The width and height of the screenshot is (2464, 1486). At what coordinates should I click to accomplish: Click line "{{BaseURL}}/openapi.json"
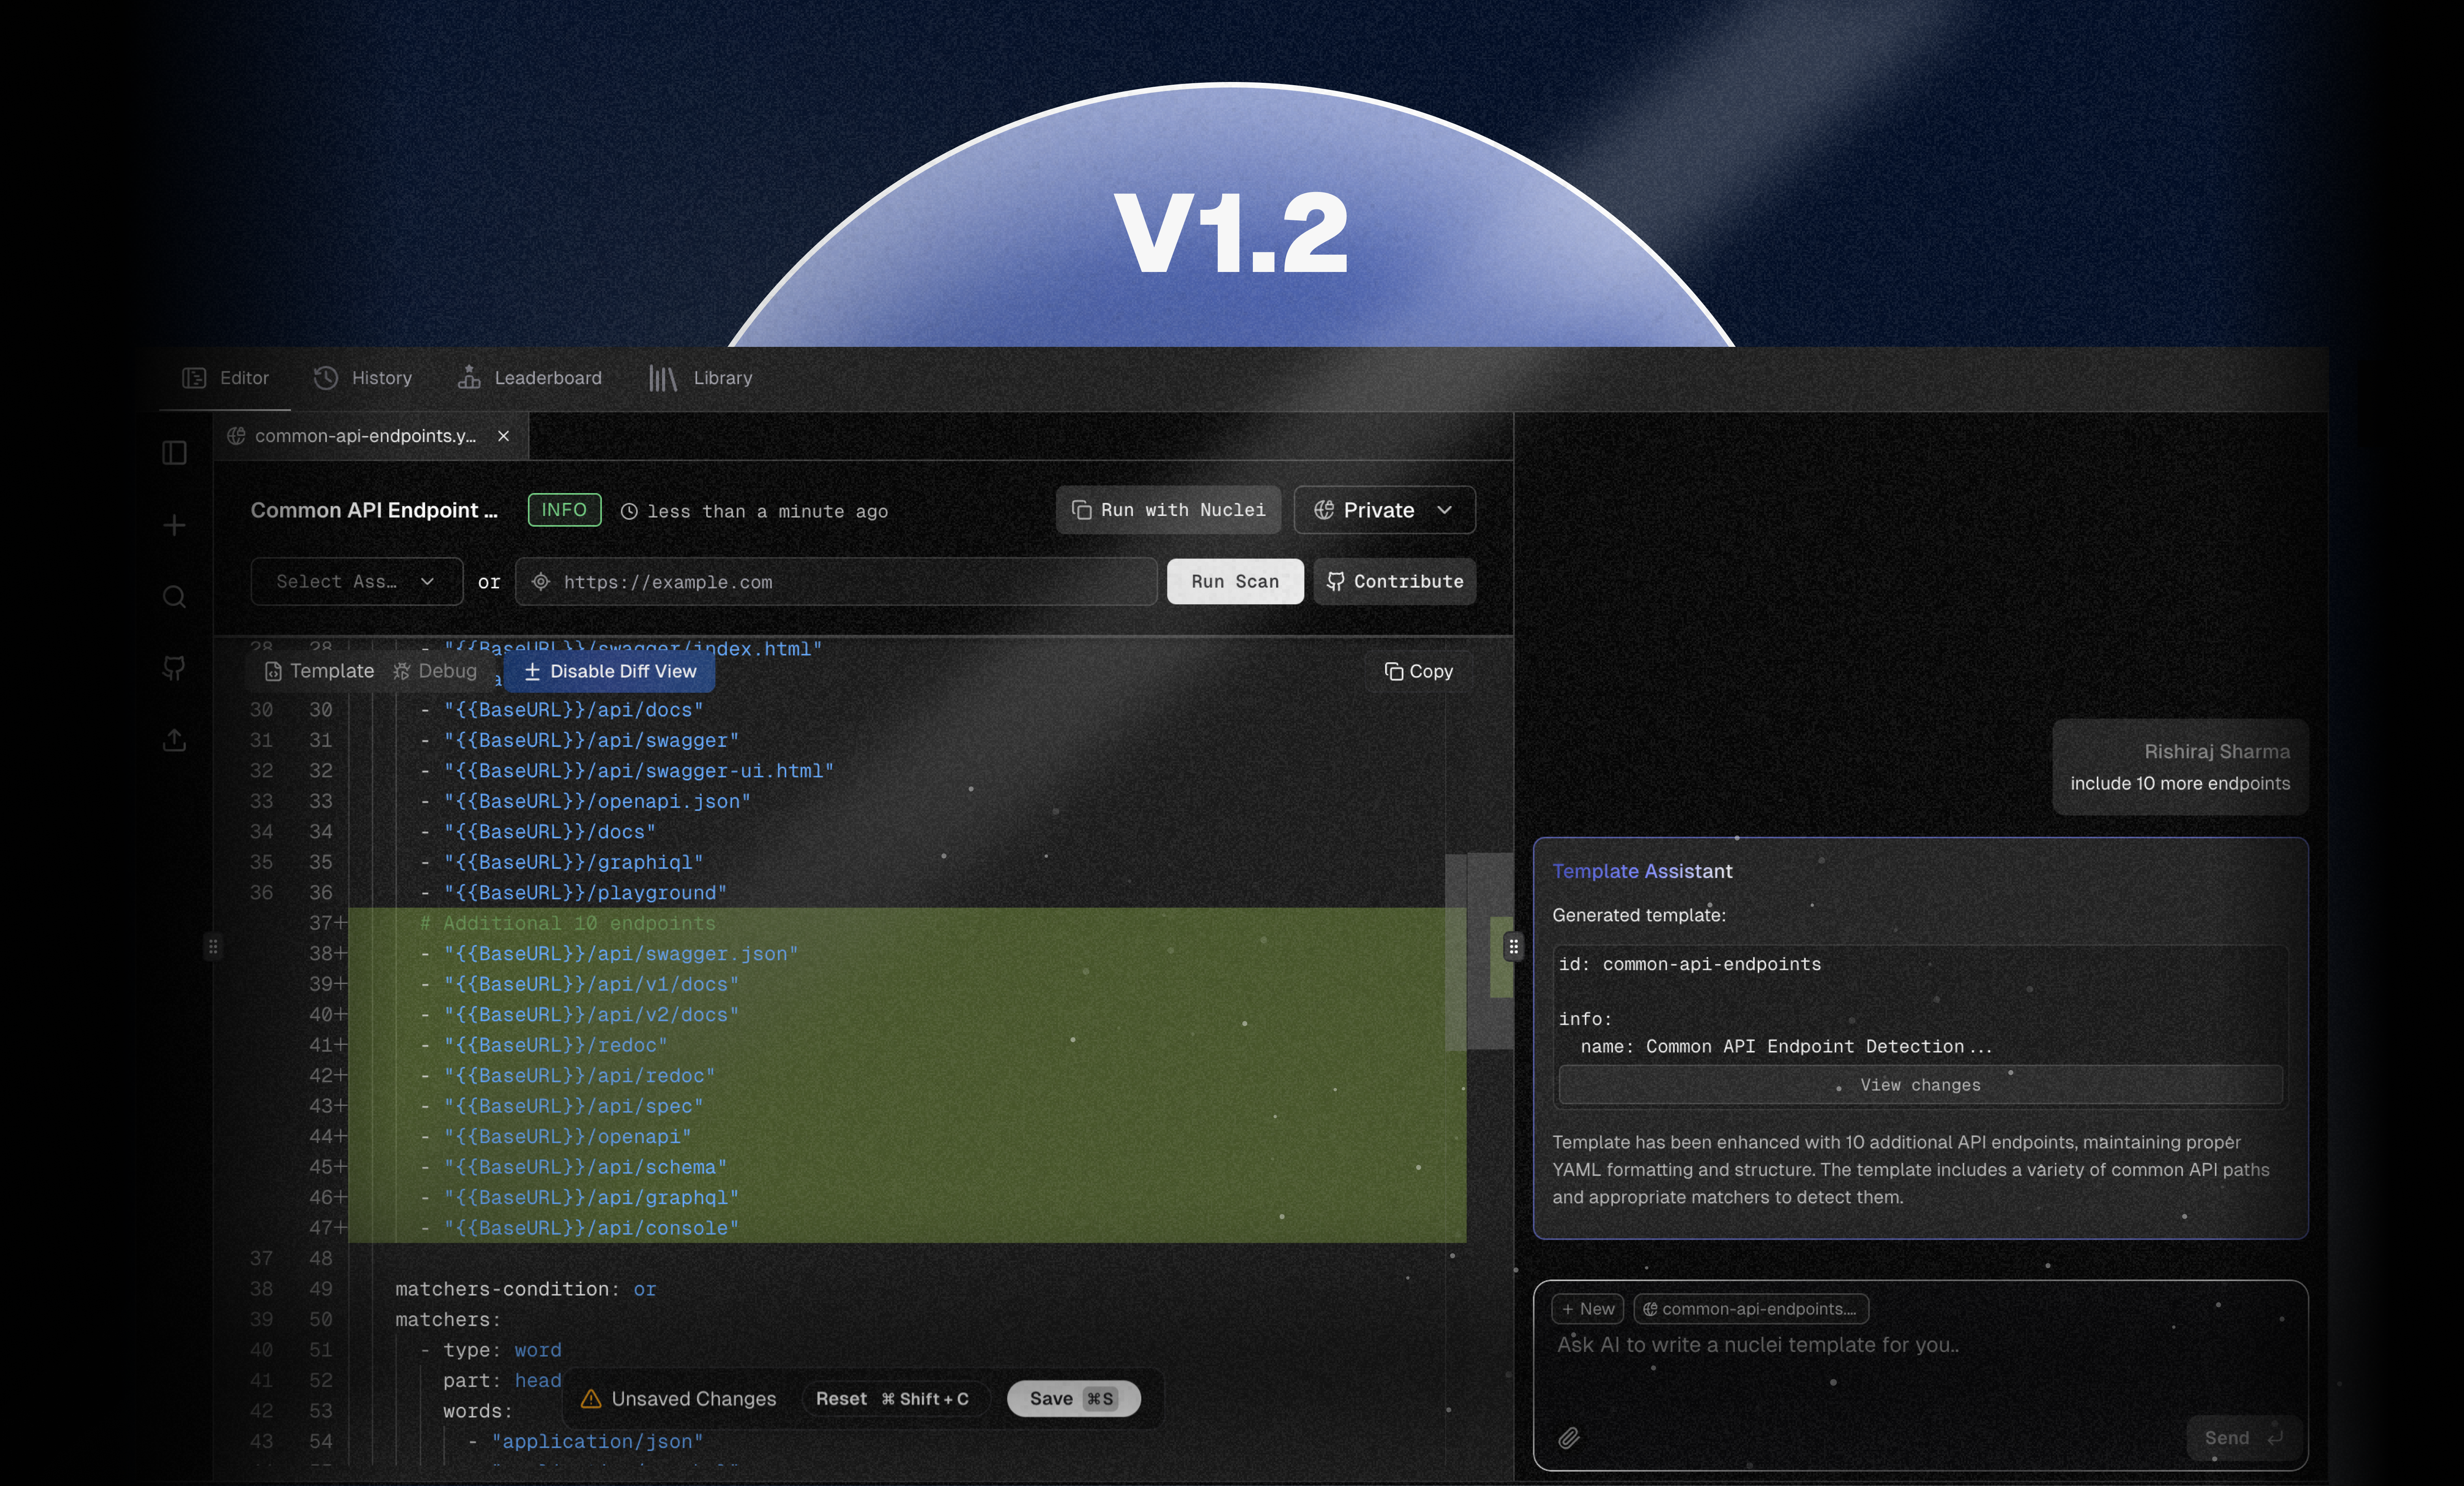597,801
